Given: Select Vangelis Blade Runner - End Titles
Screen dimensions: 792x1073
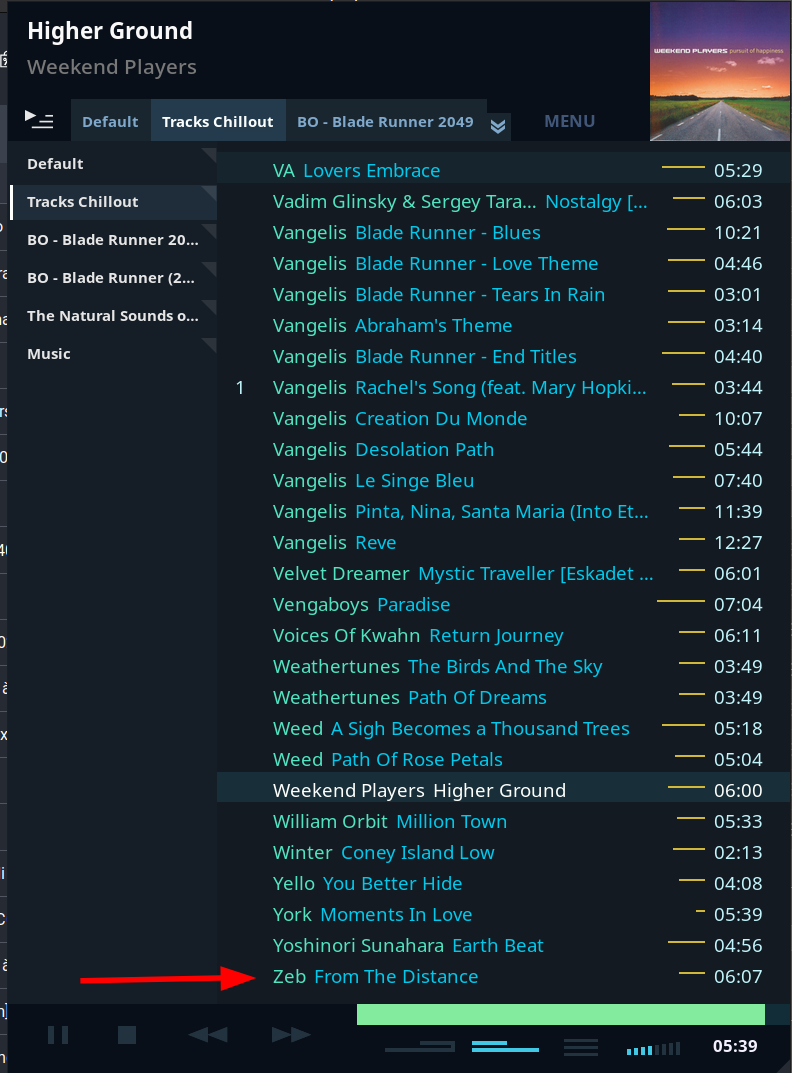Looking at the screenshot, I should click(503, 357).
